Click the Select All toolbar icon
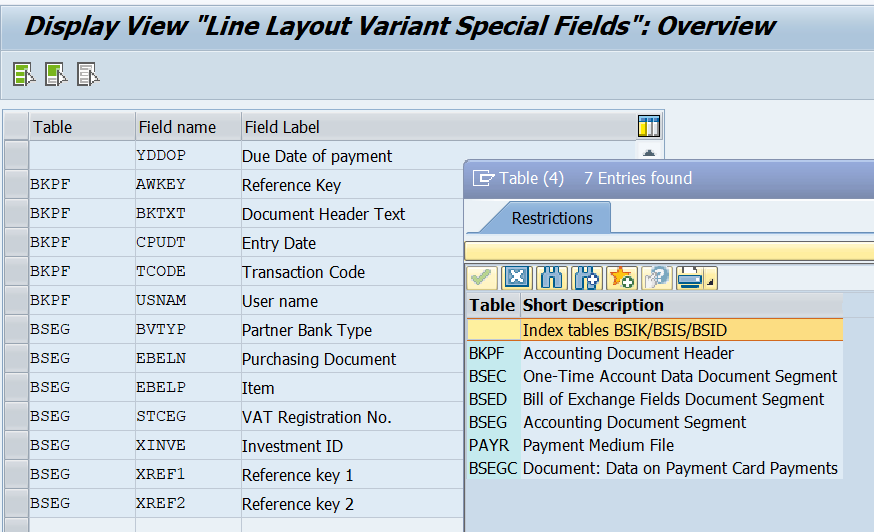Image resolution: width=874 pixels, height=532 pixels. (x=24, y=74)
